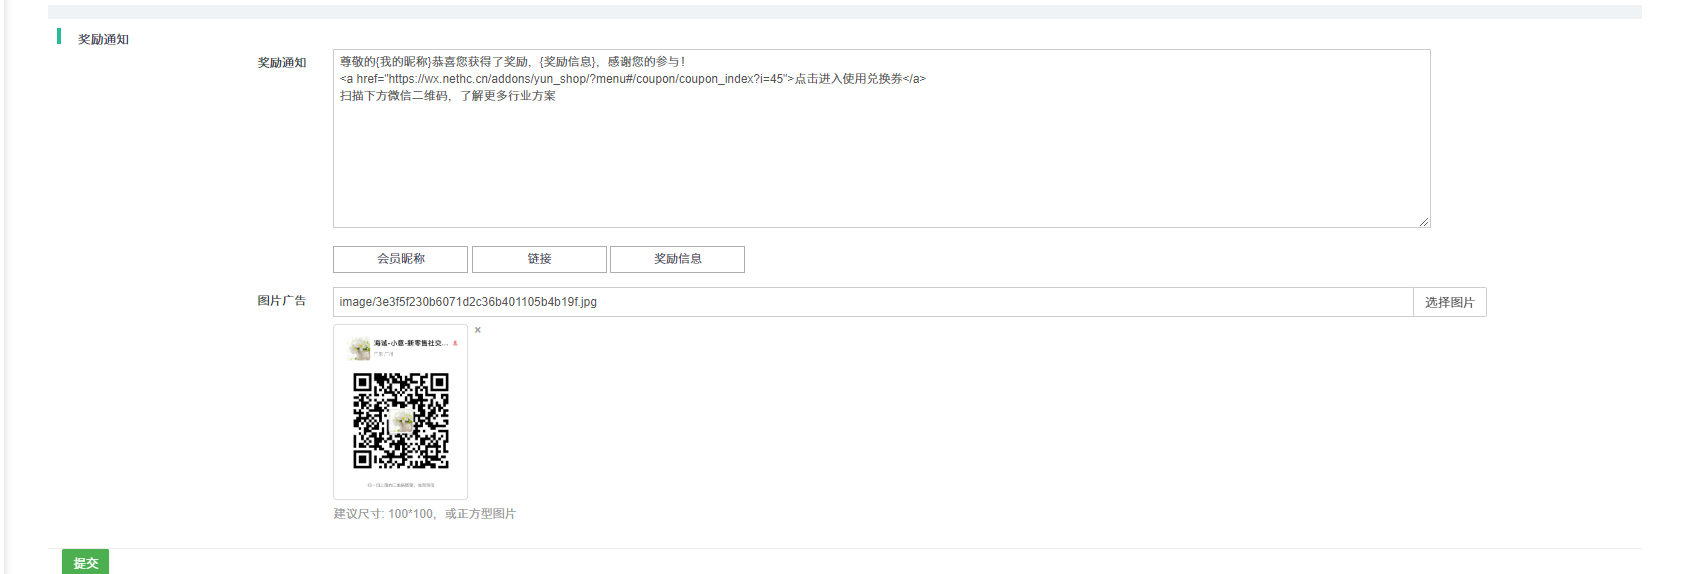Remove the uploaded QR code image

click(x=478, y=330)
